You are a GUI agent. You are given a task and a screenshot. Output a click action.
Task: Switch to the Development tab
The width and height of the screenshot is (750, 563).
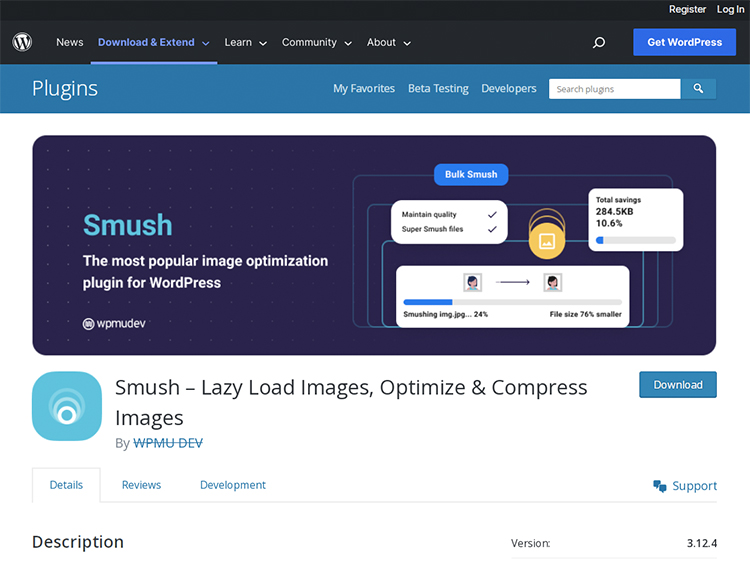click(x=232, y=485)
